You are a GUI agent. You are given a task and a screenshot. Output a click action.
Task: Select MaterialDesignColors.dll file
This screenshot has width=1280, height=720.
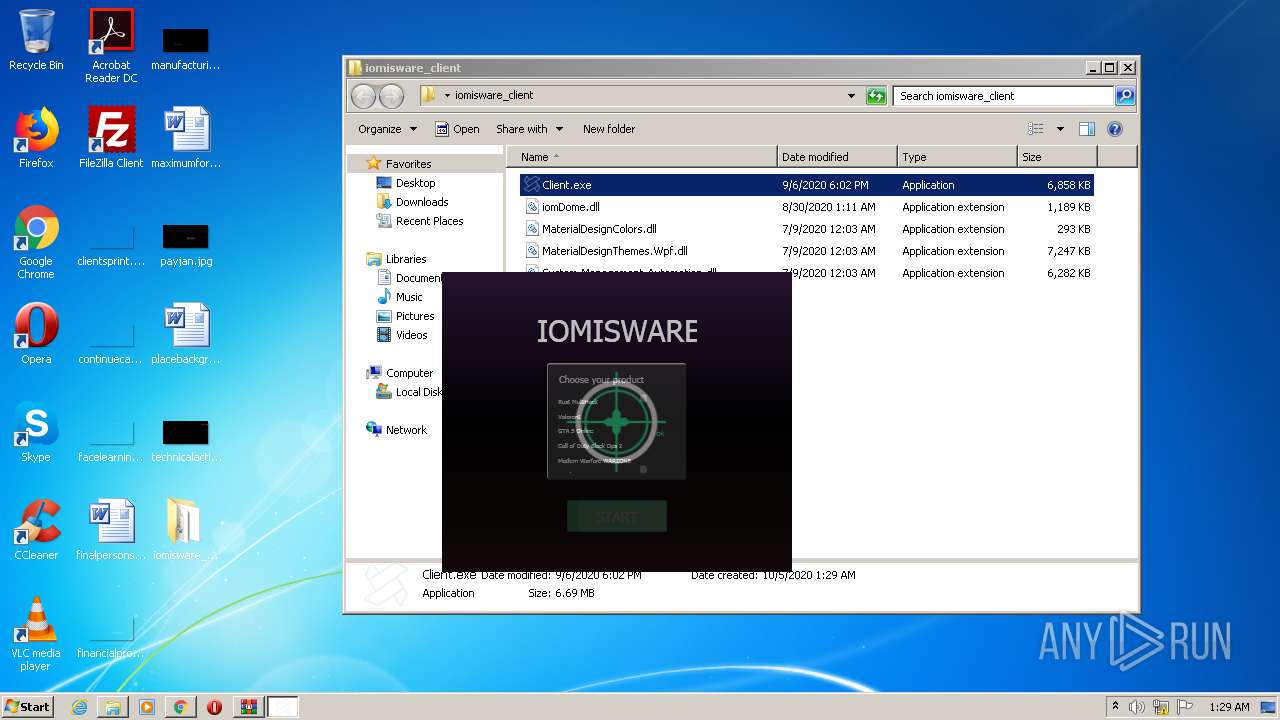click(x=806, y=229)
